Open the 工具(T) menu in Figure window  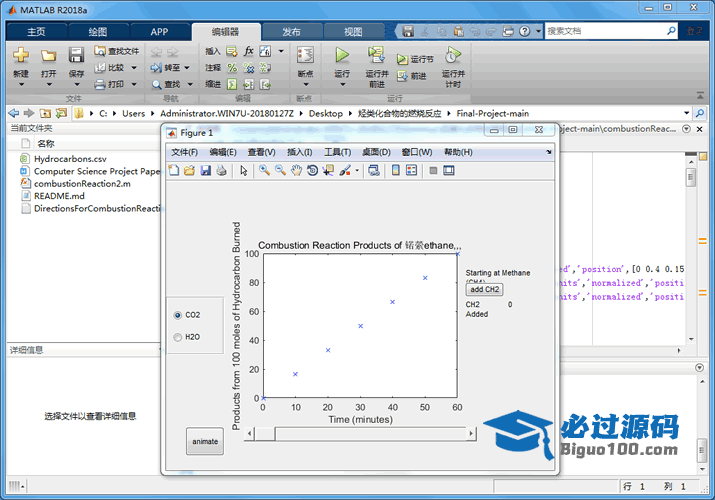pos(339,152)
